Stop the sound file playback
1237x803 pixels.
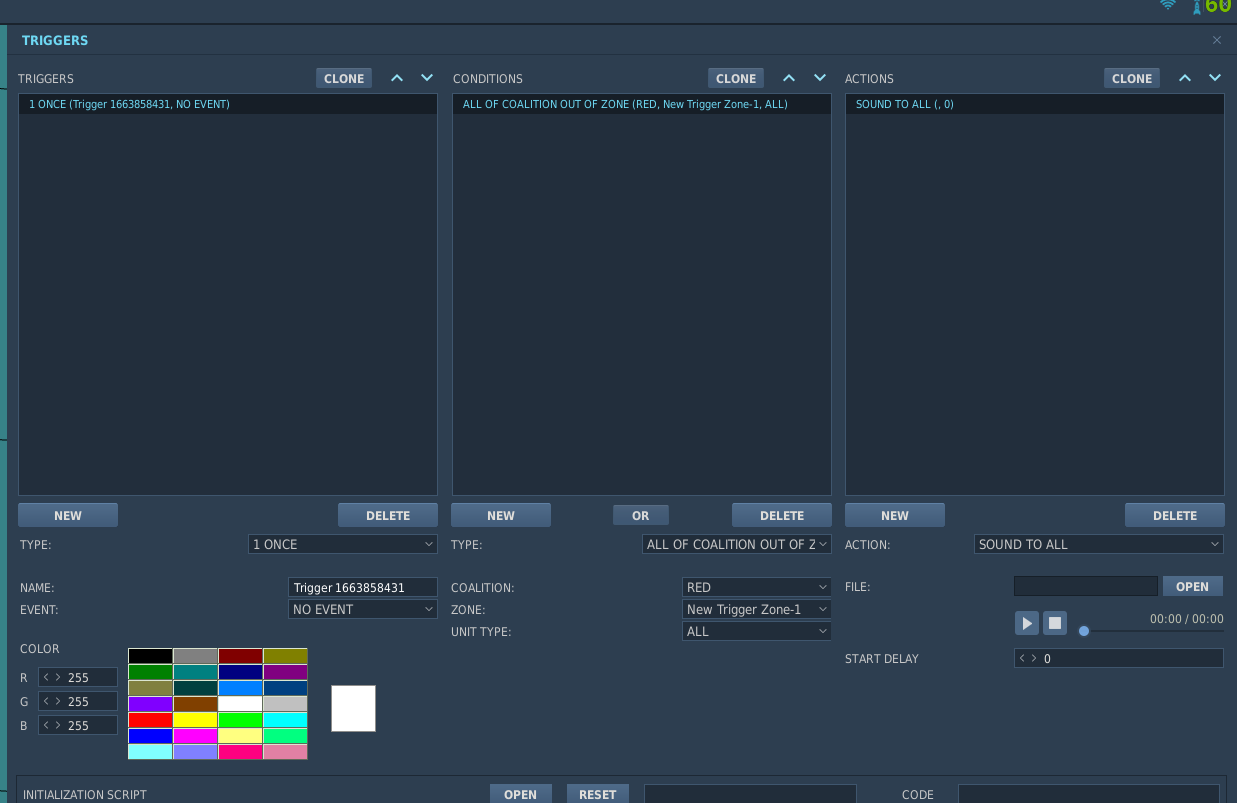pos(1055,623)
